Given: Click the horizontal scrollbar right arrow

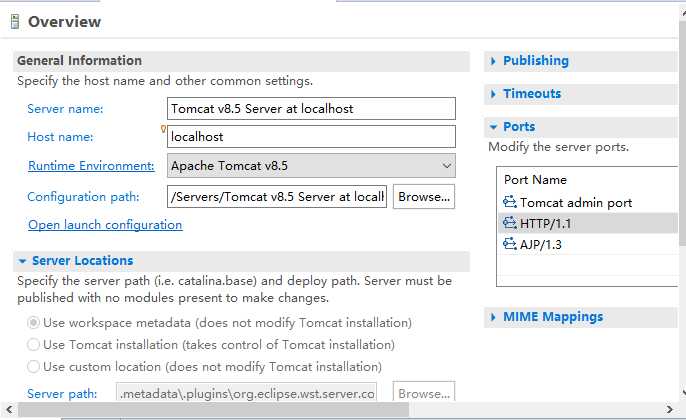Looking at the screenshot, I should tap(670, 410).
